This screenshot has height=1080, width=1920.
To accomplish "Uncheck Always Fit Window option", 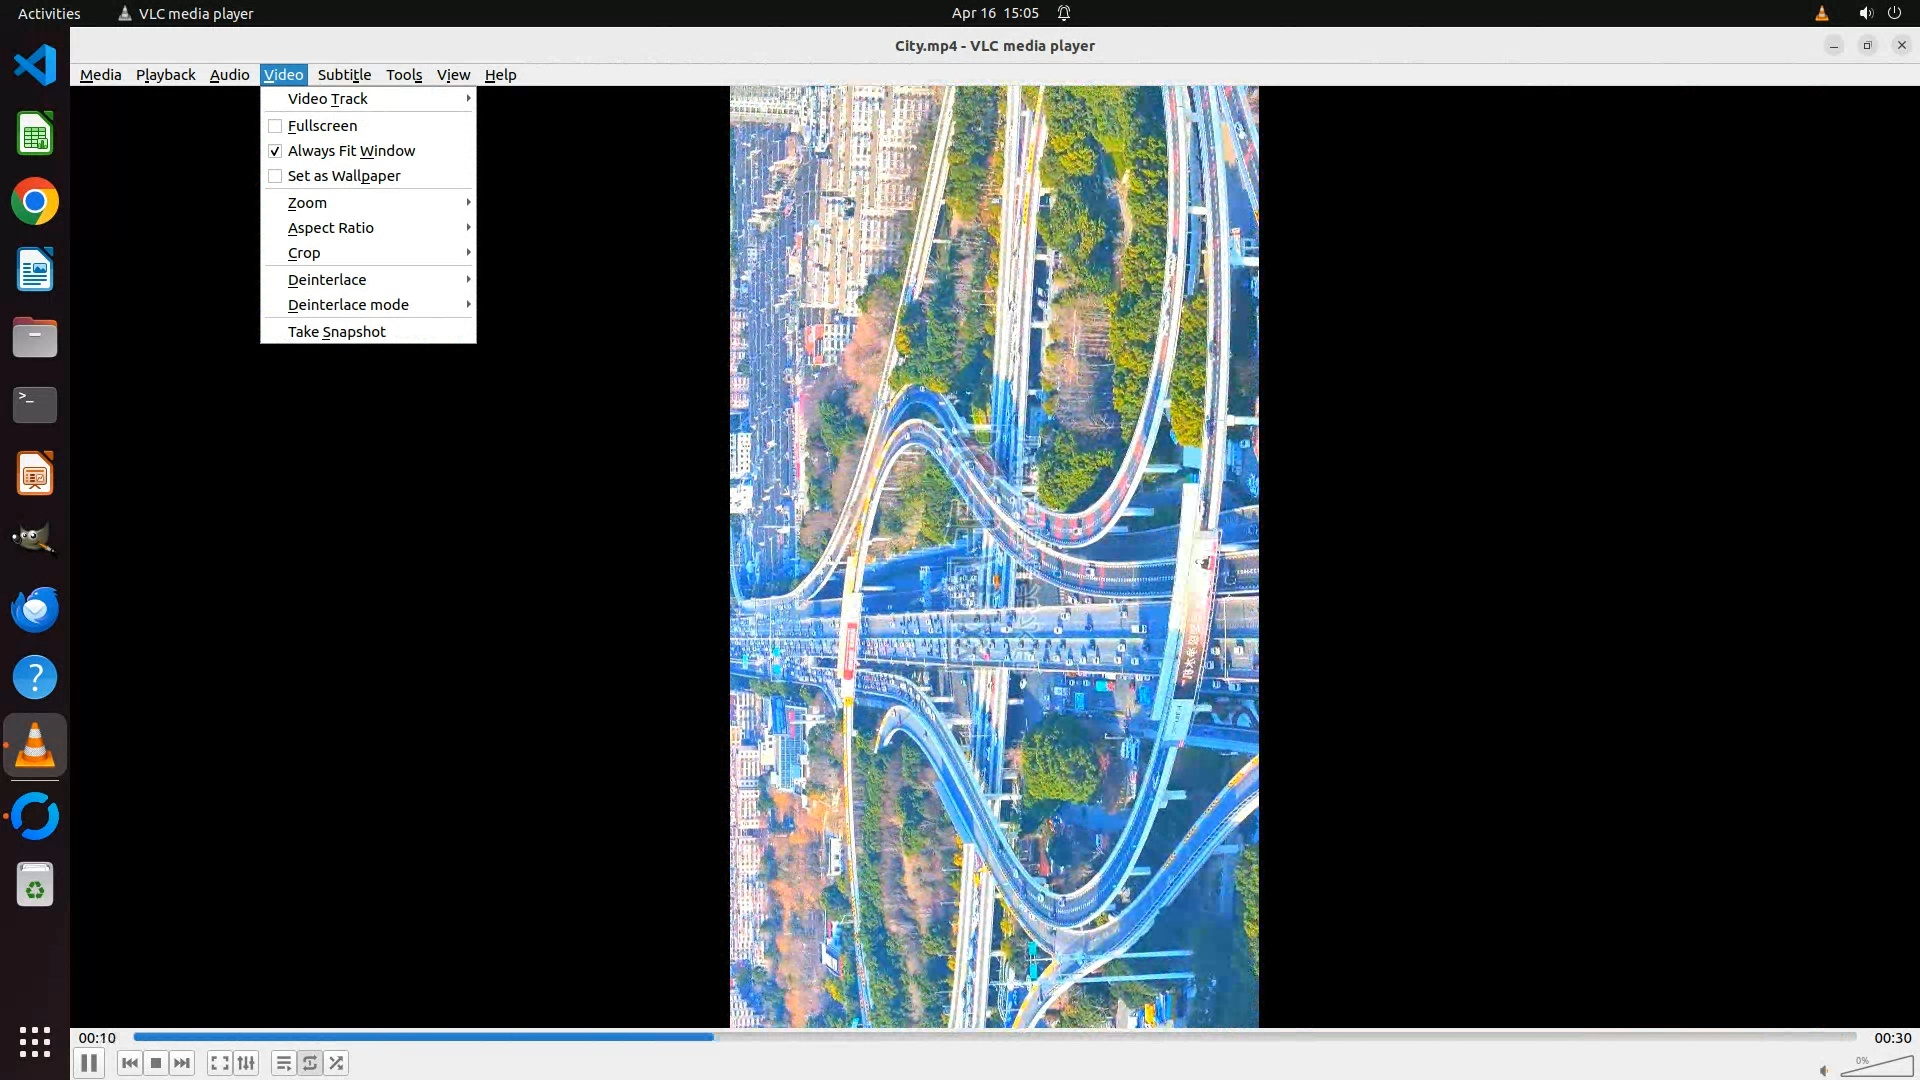I will click(275, 151).
